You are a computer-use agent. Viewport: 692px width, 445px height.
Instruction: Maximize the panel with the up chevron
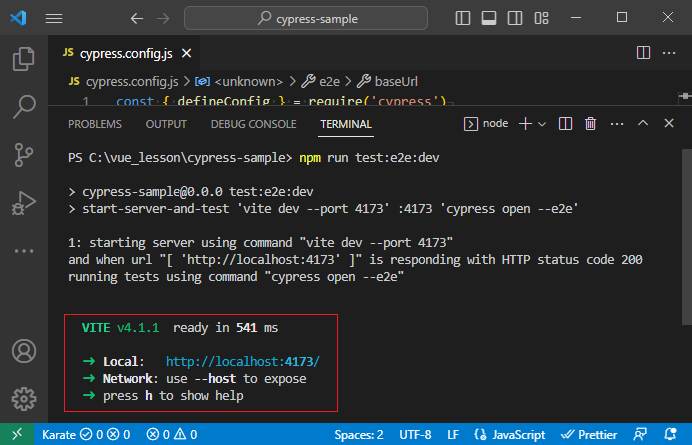coord(643,123)
